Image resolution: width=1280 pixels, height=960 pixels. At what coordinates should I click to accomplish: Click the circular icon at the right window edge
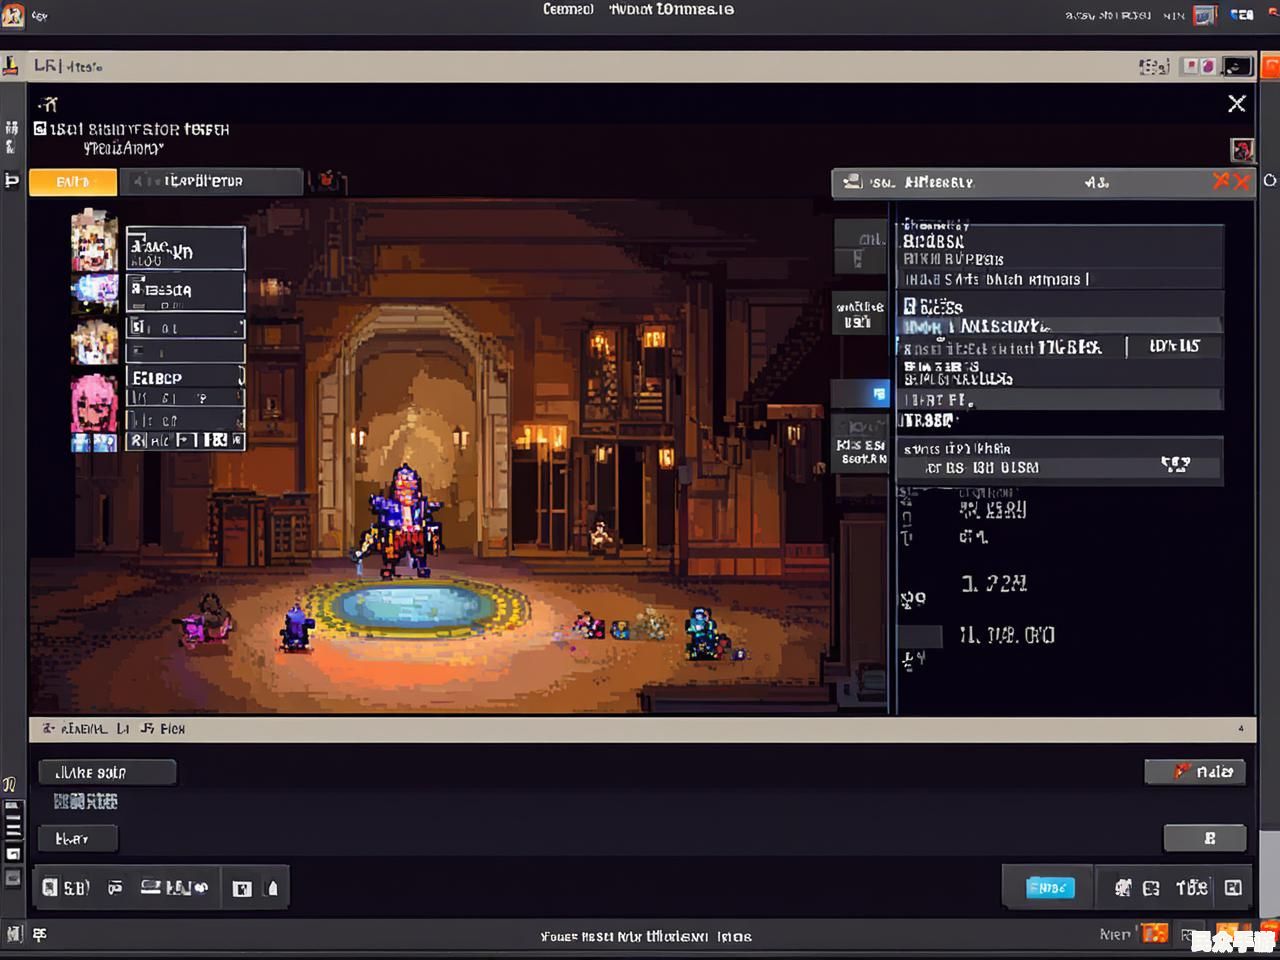click(x=1269, y=181)
